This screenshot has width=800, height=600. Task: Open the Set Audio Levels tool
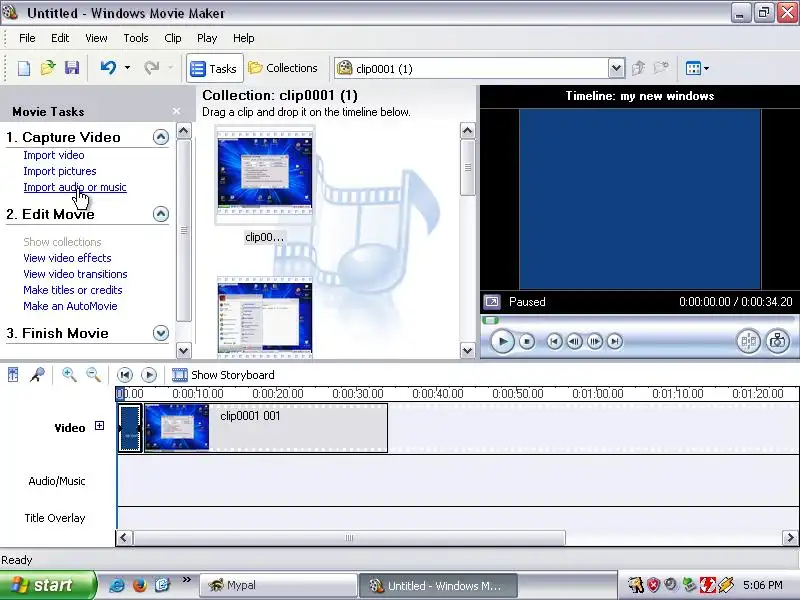(x=13, y=375)
